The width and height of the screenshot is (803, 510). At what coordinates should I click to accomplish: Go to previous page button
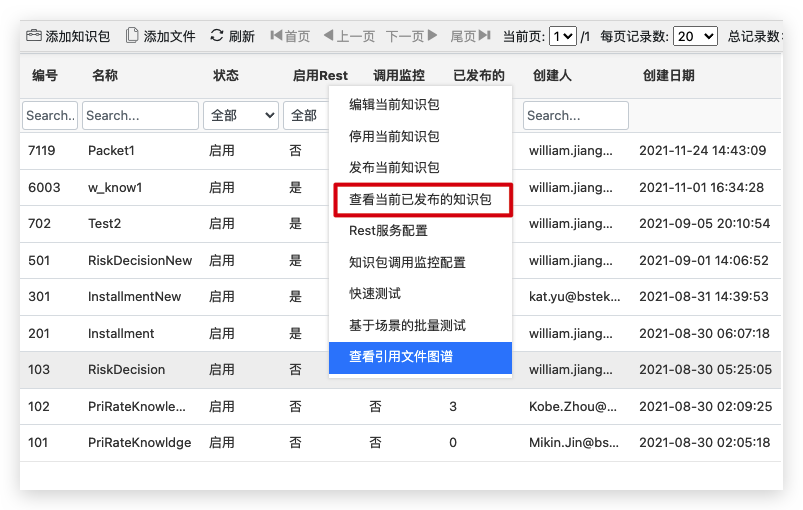pos(348,36)
